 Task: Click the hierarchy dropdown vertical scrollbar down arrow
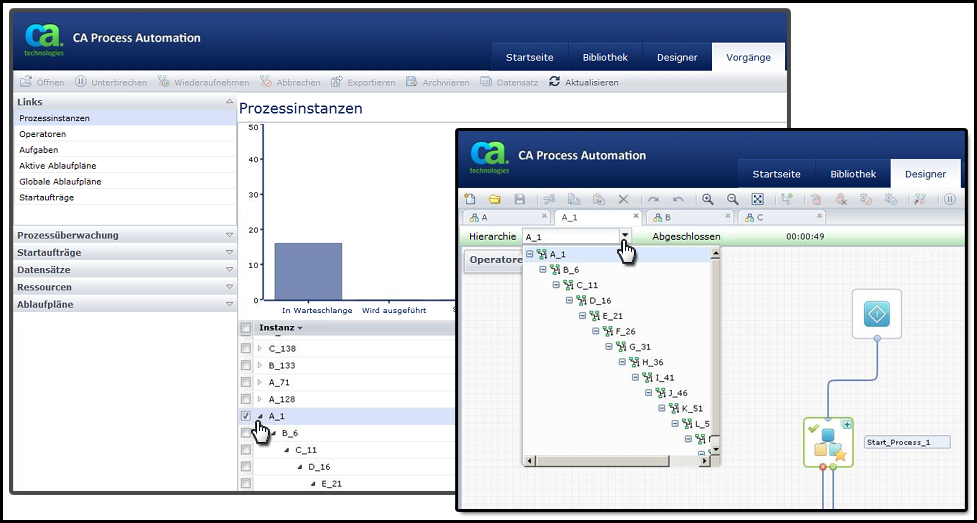715,450
